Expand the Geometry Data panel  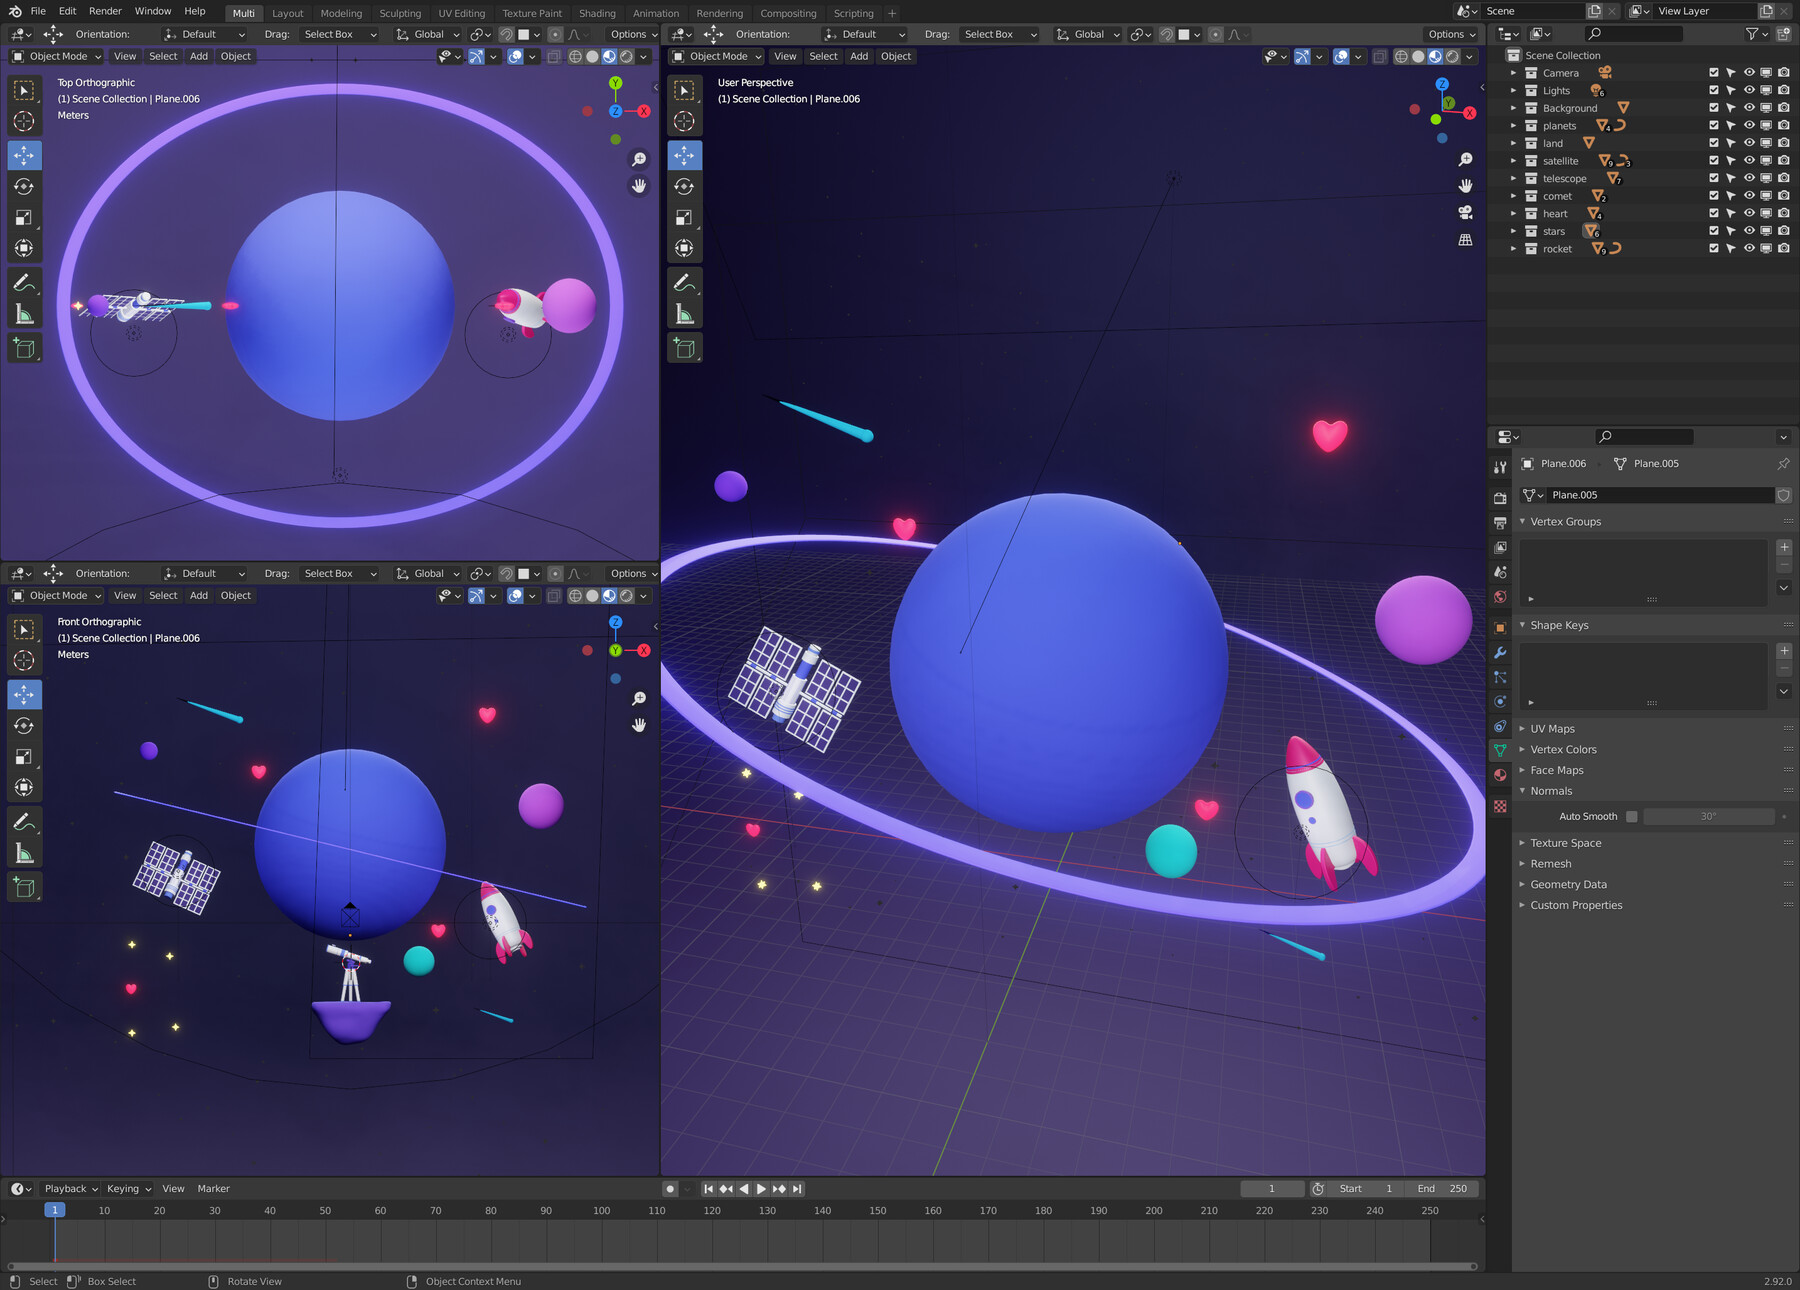1568,884
